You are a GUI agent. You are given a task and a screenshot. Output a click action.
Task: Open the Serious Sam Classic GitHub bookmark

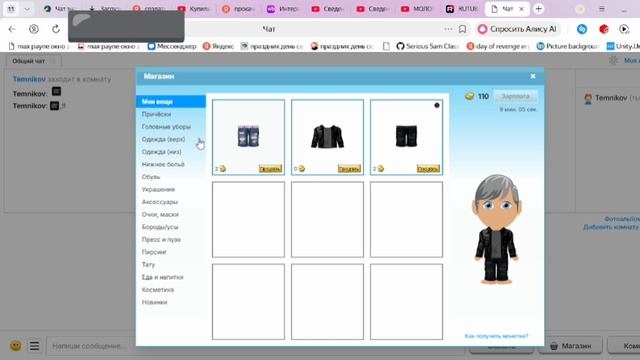click(x=427, y=46)
